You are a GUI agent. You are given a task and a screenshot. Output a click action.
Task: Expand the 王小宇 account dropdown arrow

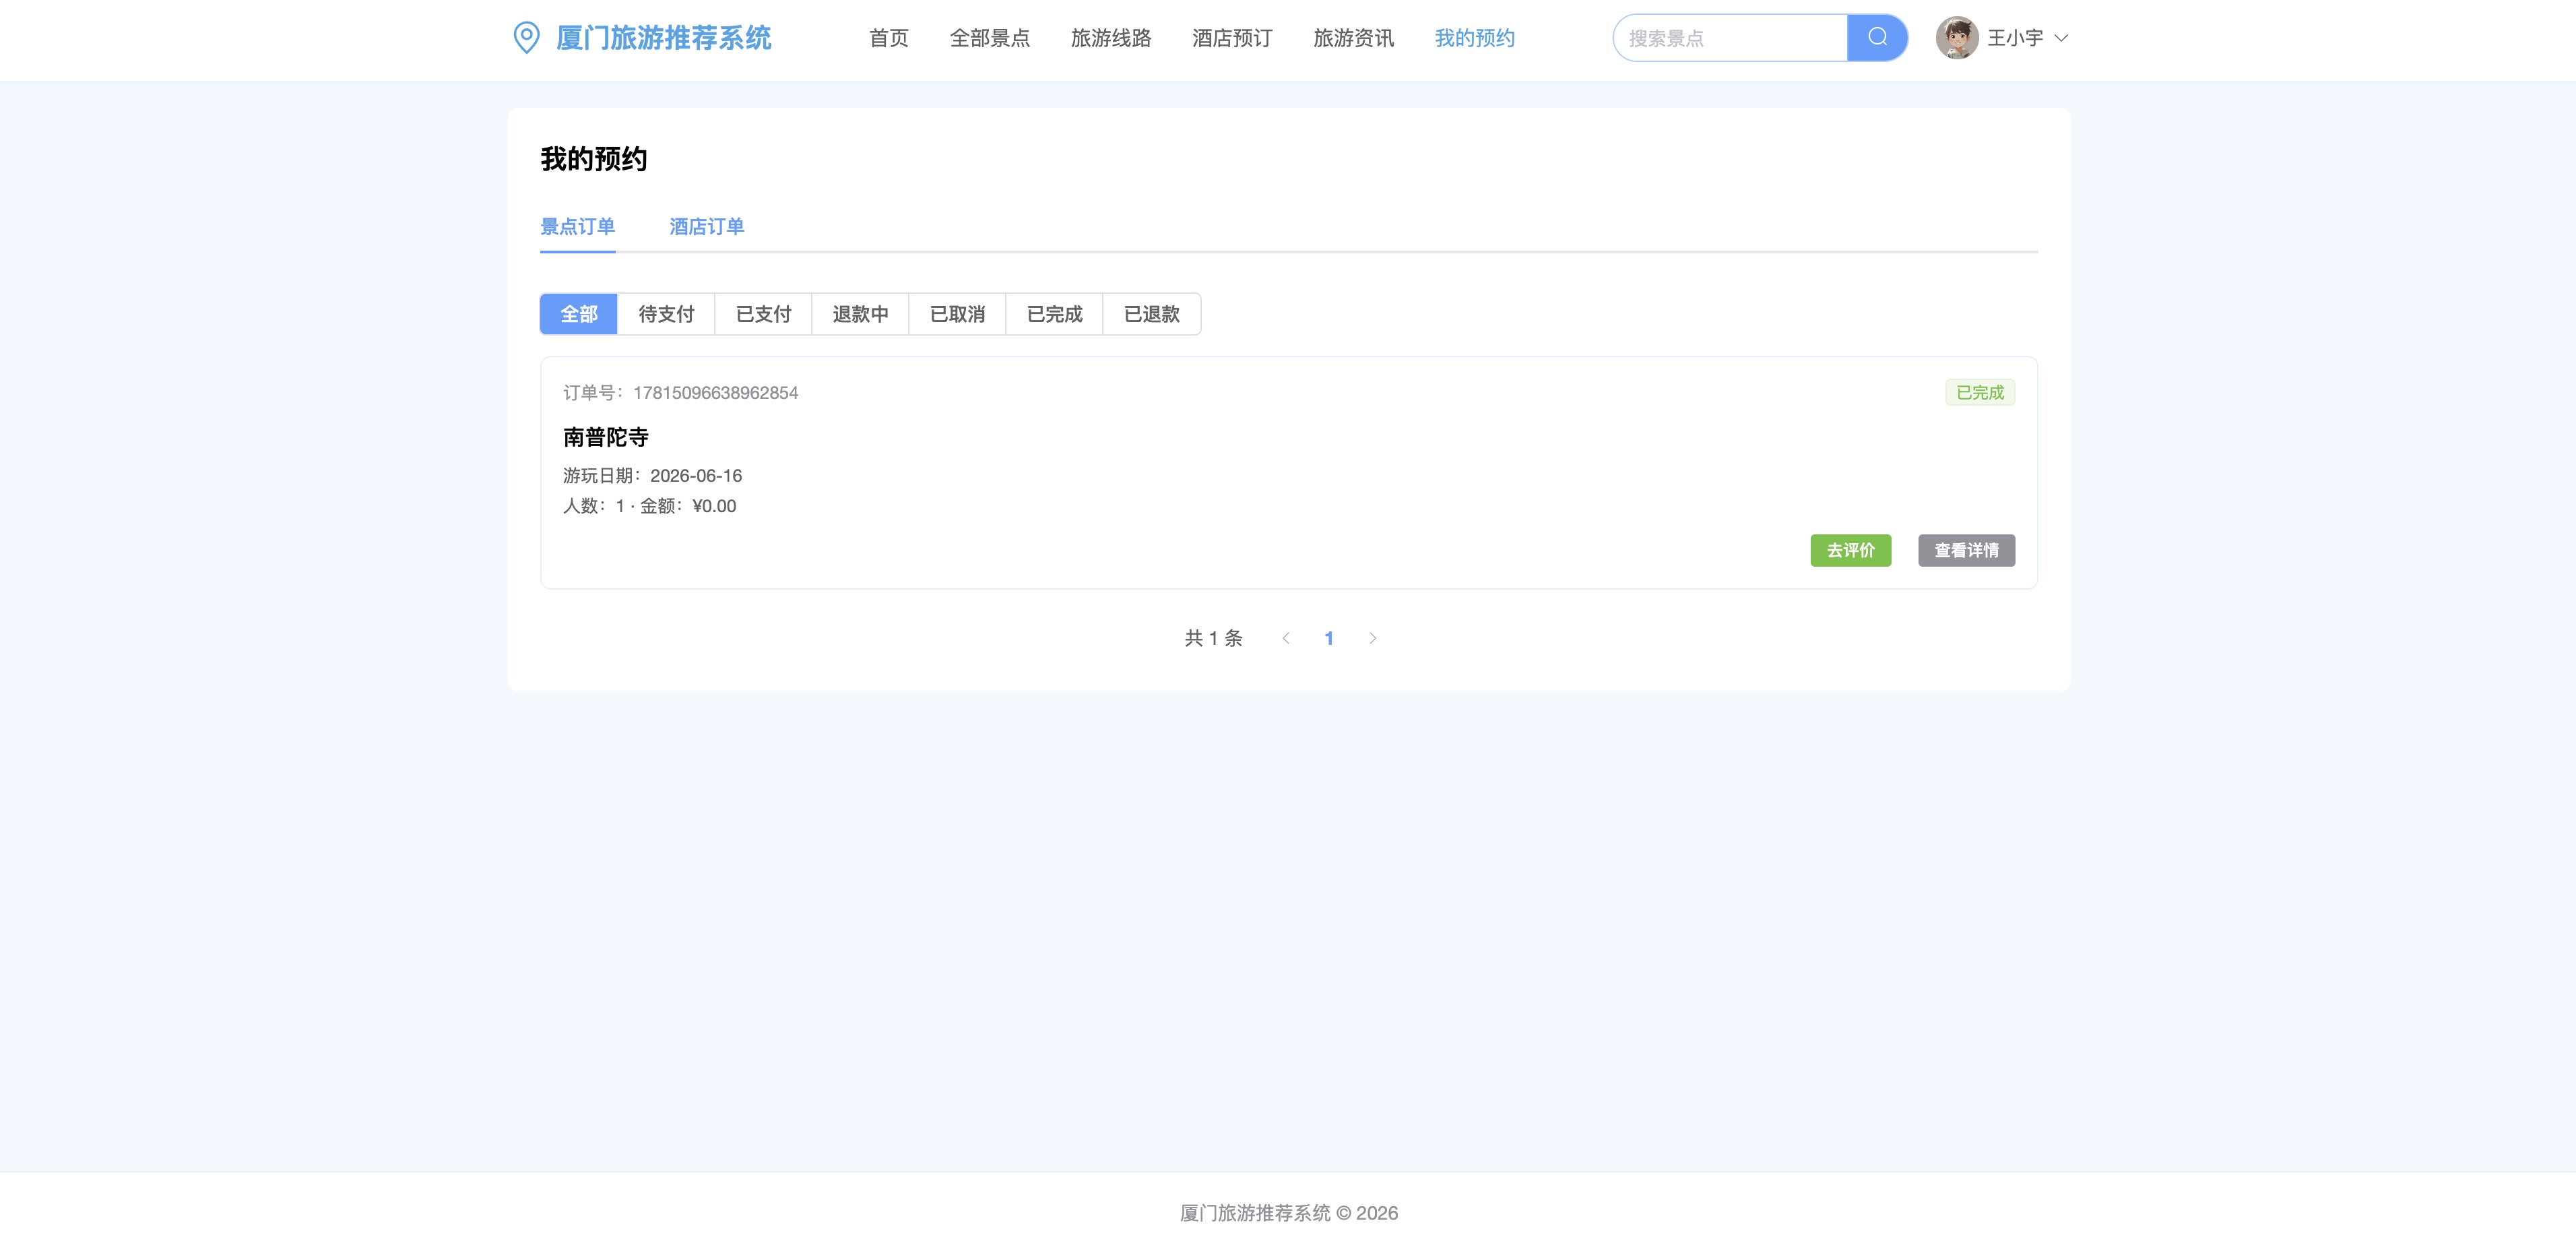coord(2060,38)
